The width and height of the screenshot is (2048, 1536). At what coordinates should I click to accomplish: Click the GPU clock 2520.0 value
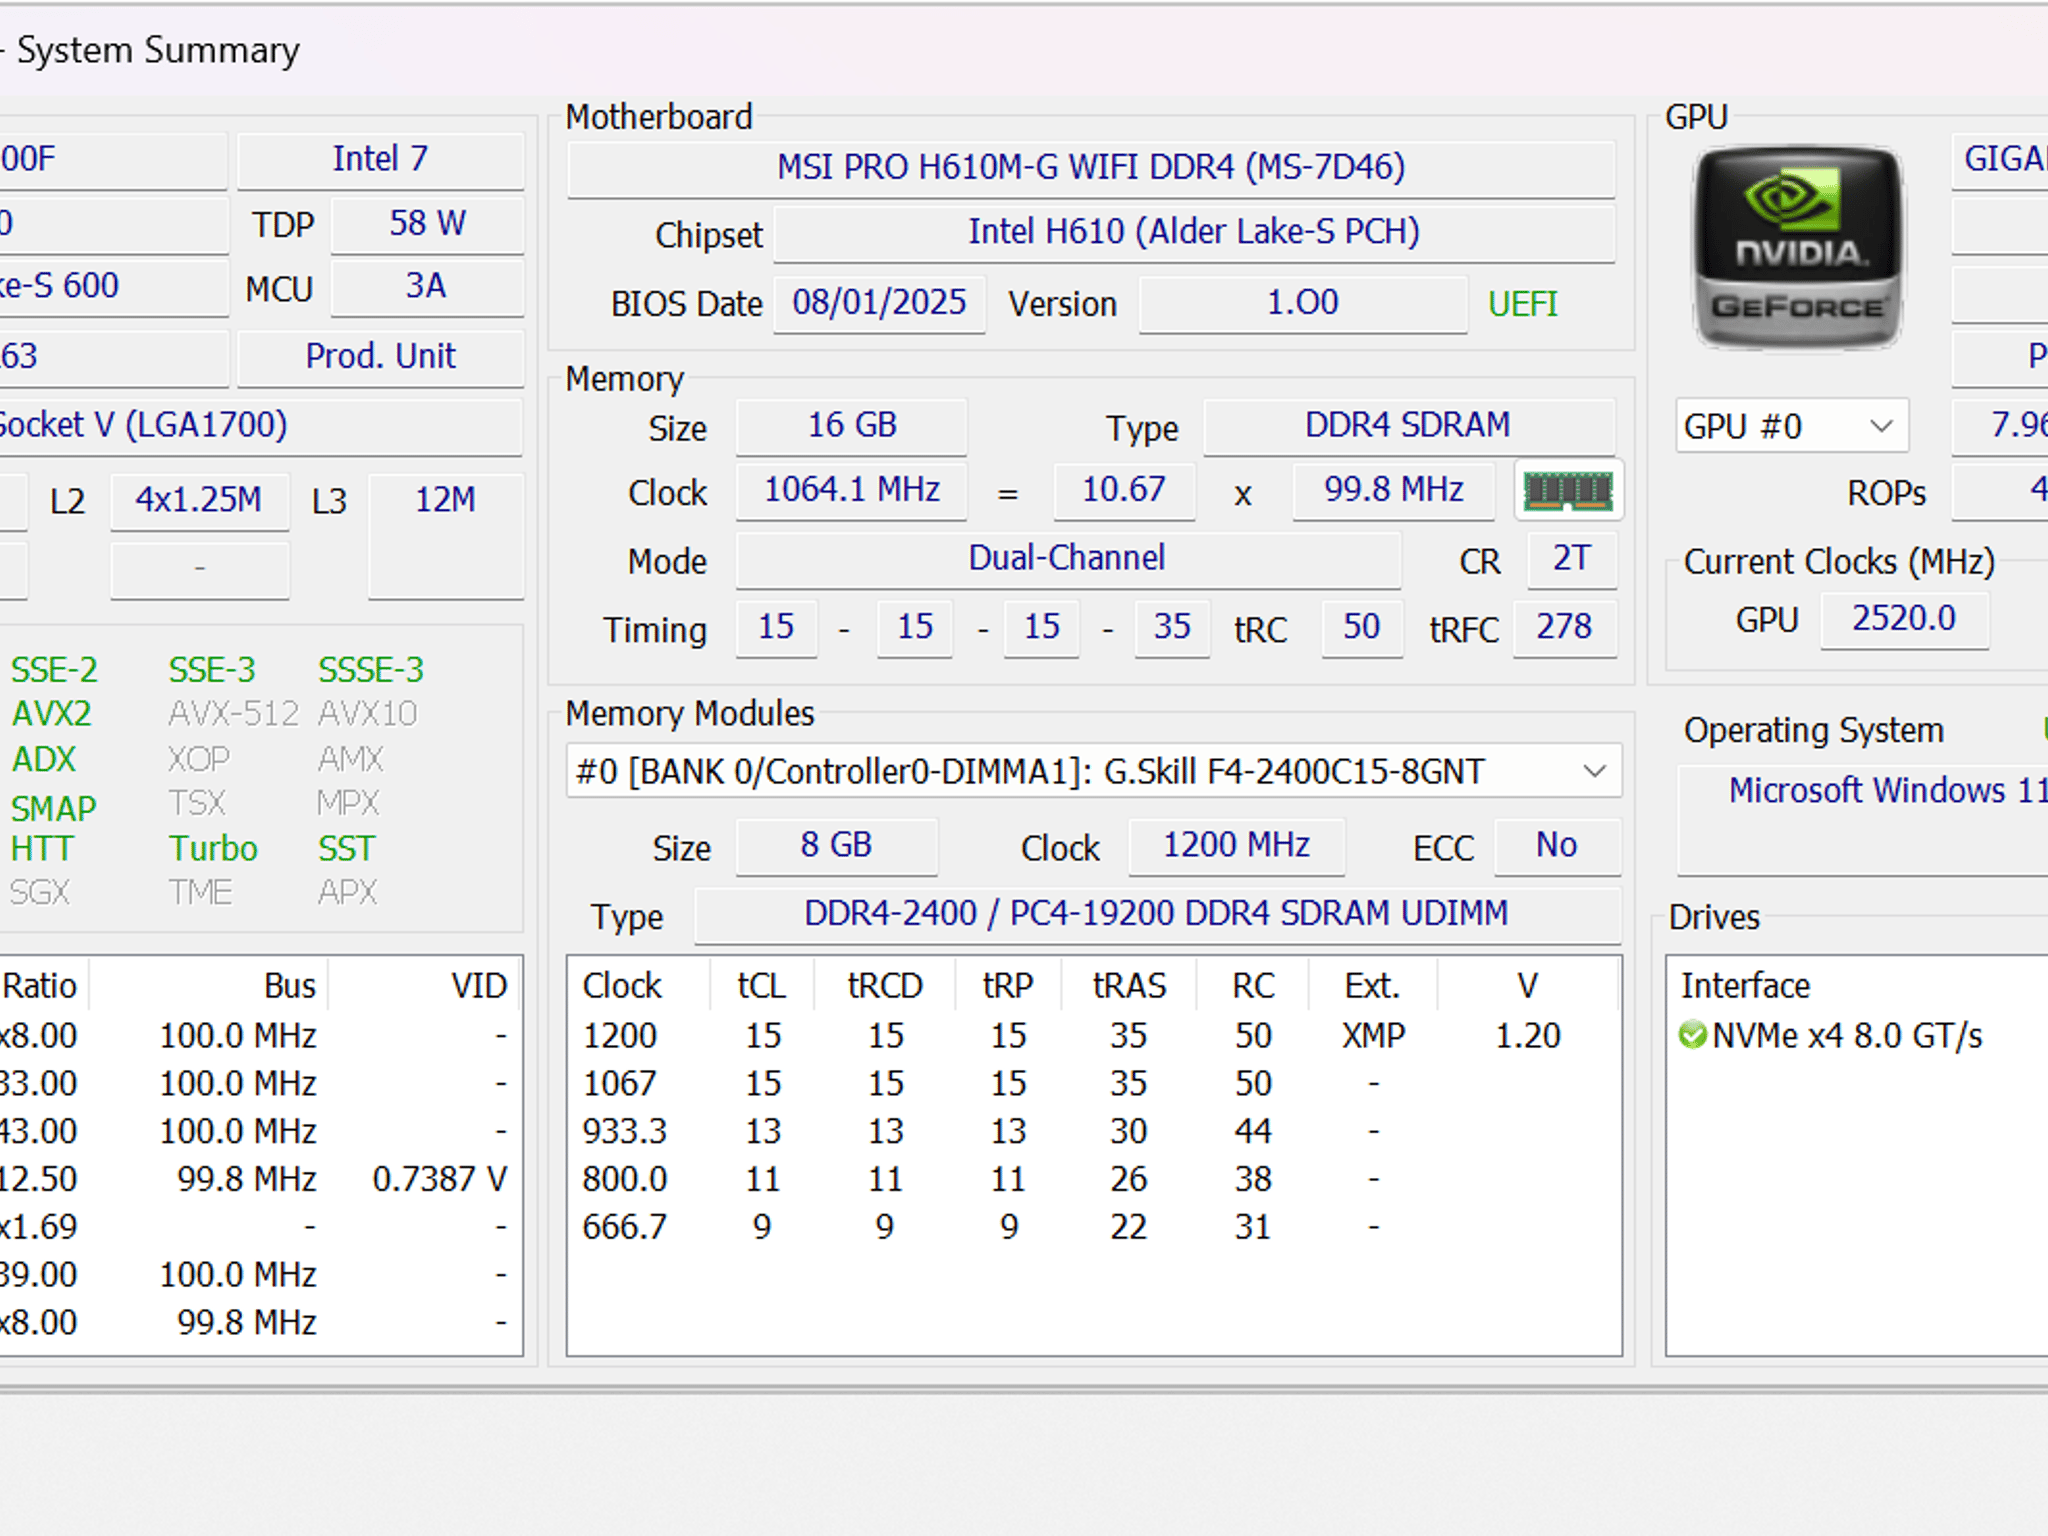click(x=1904, y=619)
